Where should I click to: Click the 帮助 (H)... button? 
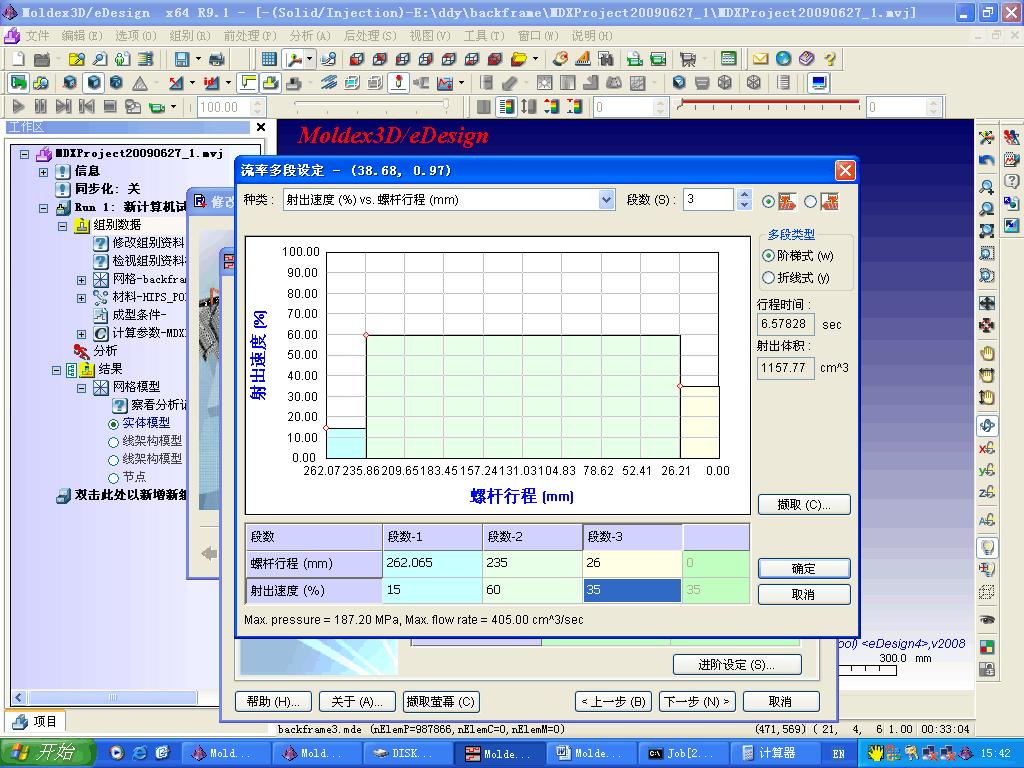point(273,701)
